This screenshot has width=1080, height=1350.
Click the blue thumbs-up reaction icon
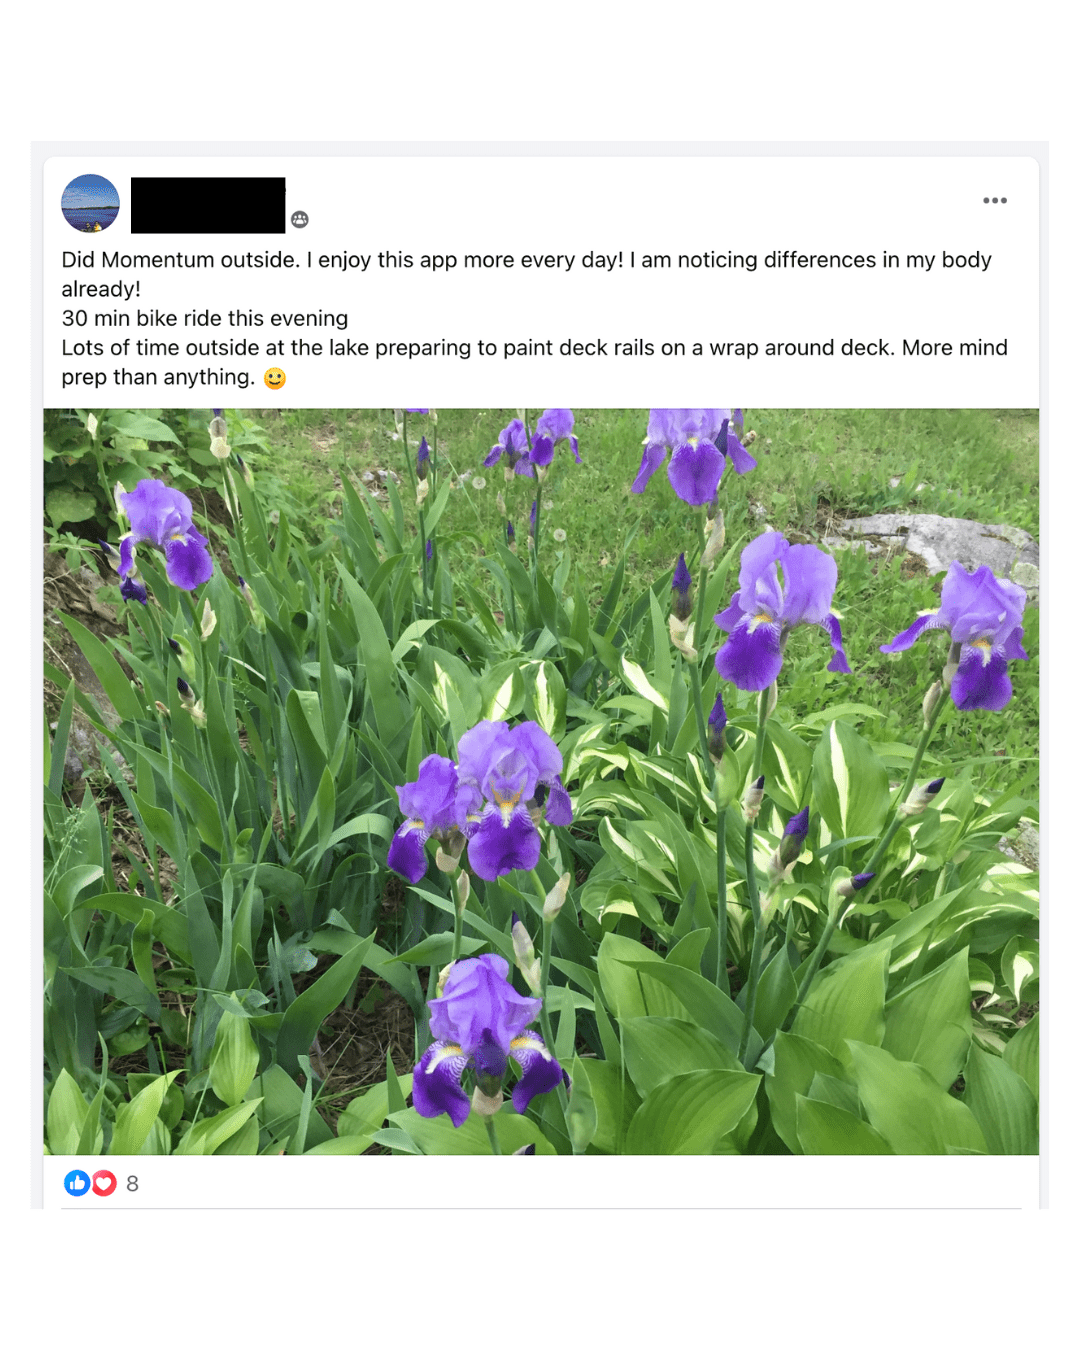tap(77, 1183)
